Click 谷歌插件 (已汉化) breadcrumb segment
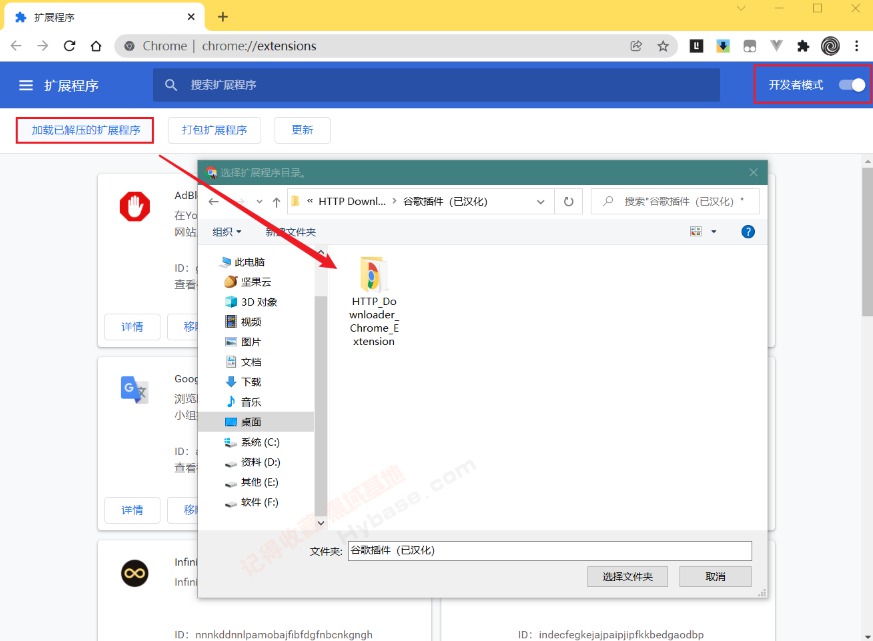873x641 pixels. coord(445,202)
